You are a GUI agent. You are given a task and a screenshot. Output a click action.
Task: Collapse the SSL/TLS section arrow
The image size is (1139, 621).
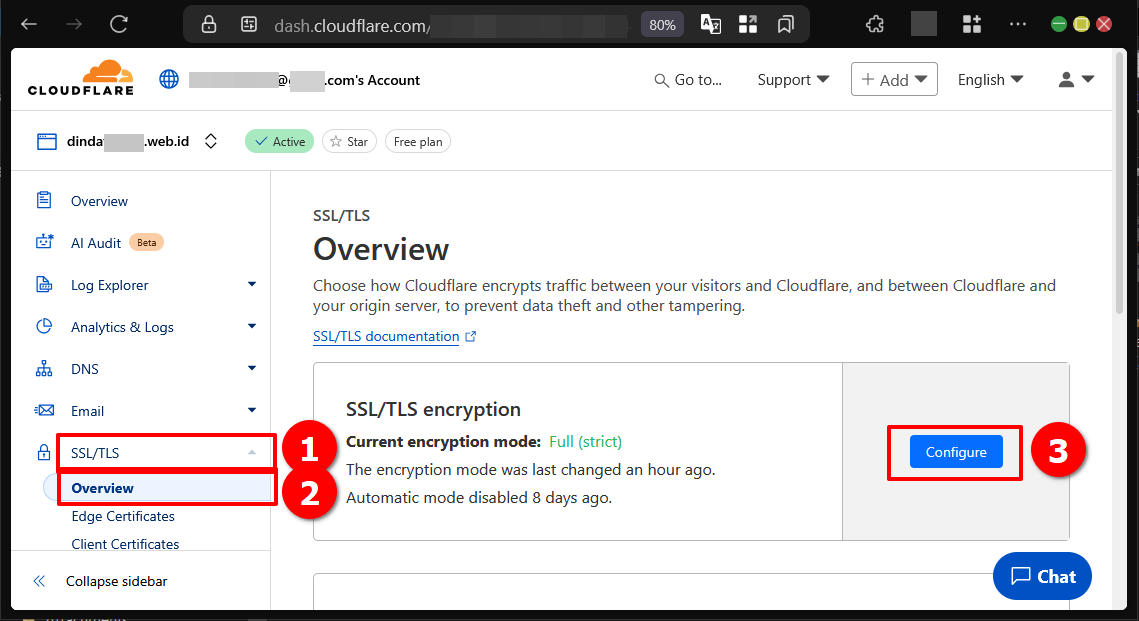252,452
